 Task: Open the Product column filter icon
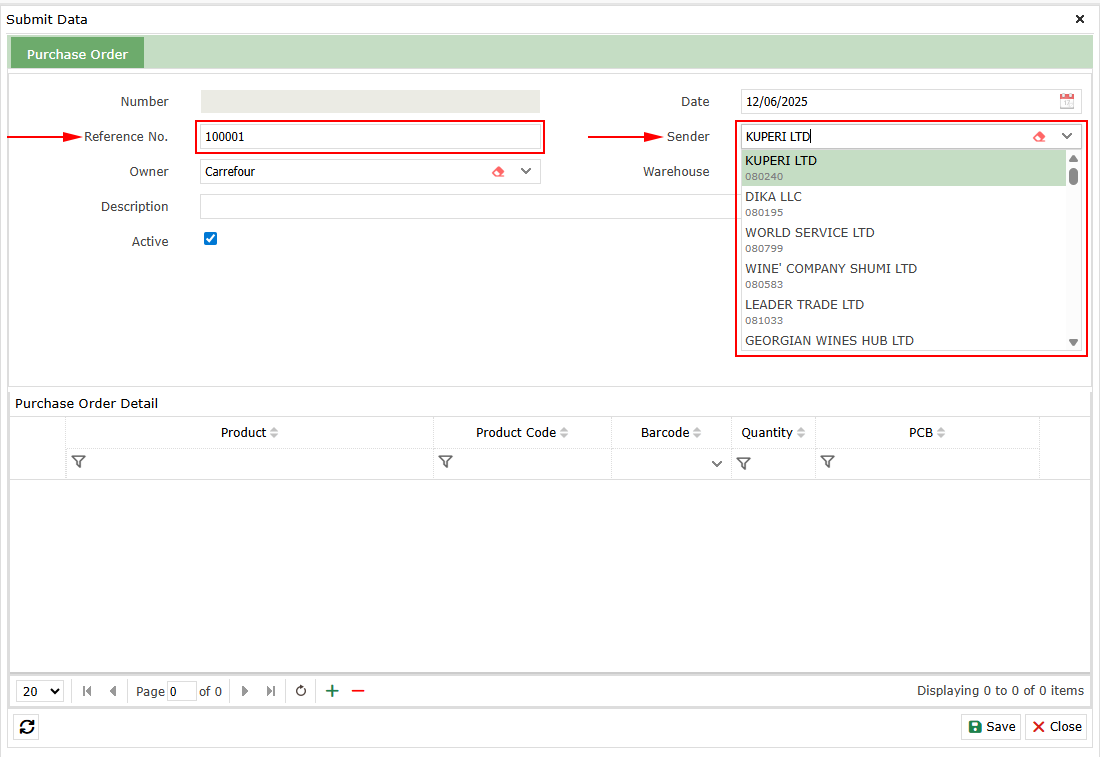pyautogui.click(x=79, y=462)
